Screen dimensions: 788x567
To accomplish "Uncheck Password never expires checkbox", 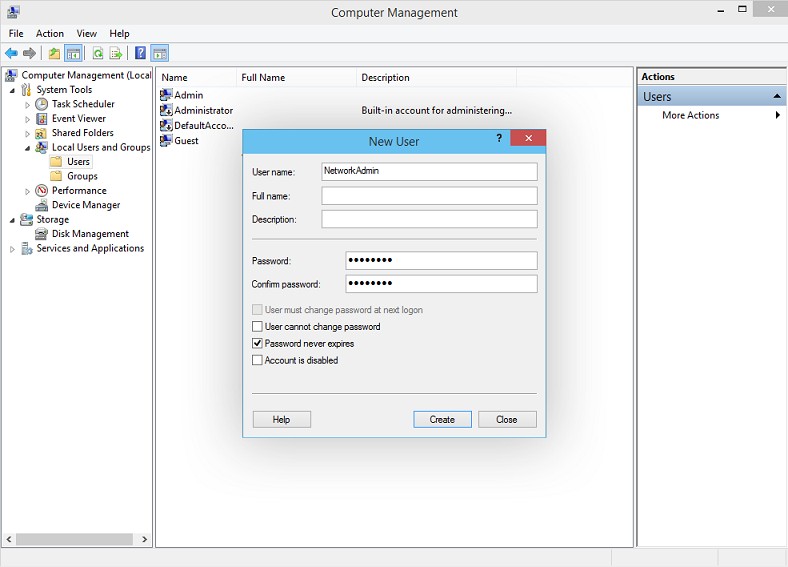I will [x=257, y=344].
